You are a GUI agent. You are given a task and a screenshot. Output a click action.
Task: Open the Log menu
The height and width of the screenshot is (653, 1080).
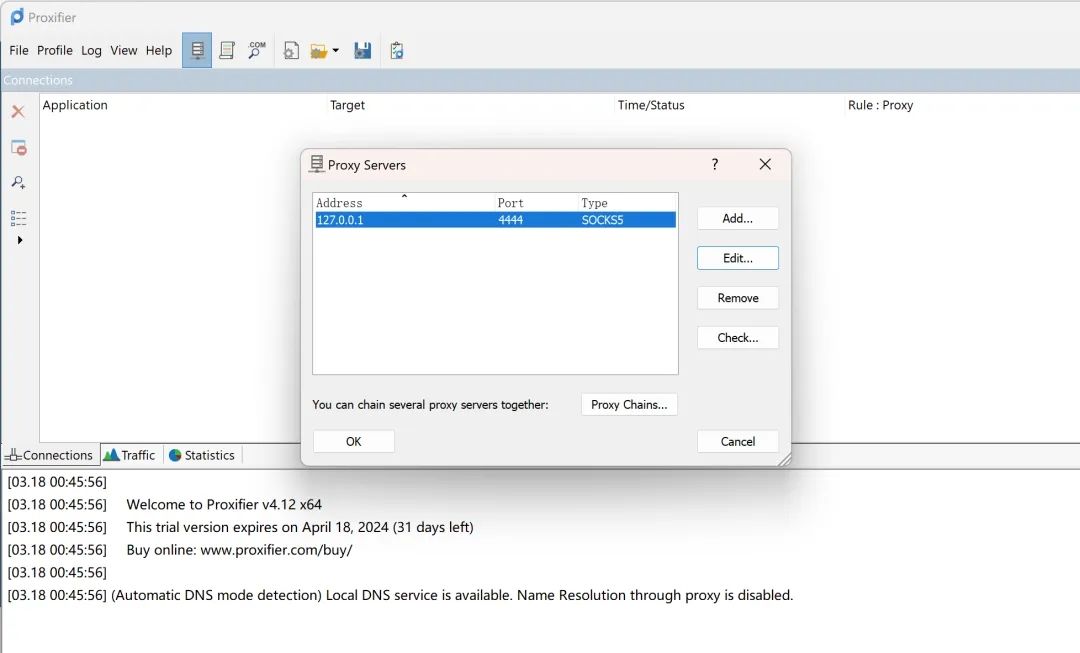pos(91,50)
